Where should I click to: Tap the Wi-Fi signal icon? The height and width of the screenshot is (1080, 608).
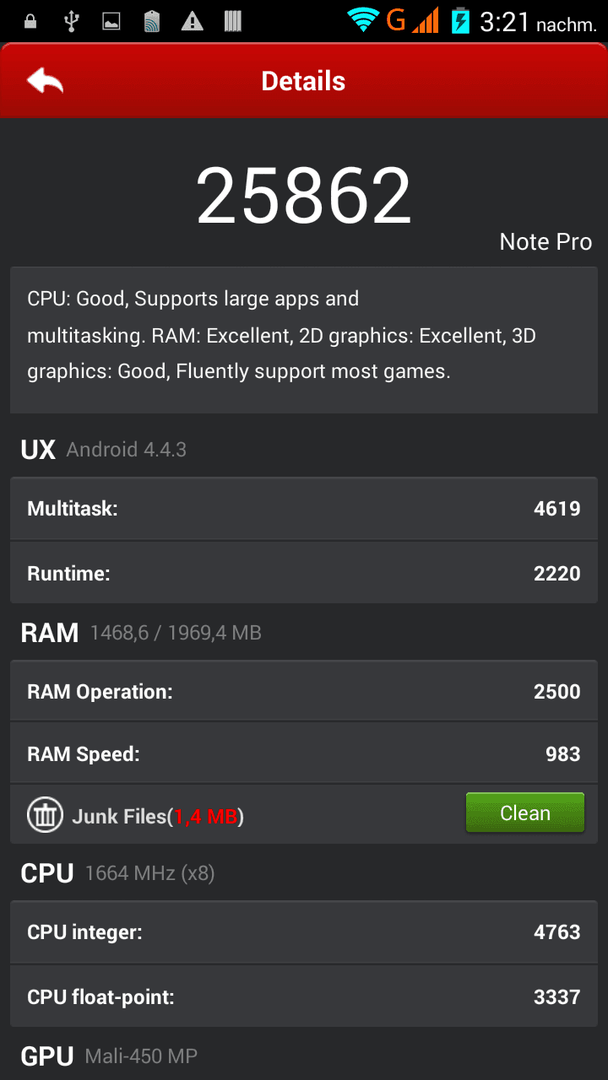(362, 21)
